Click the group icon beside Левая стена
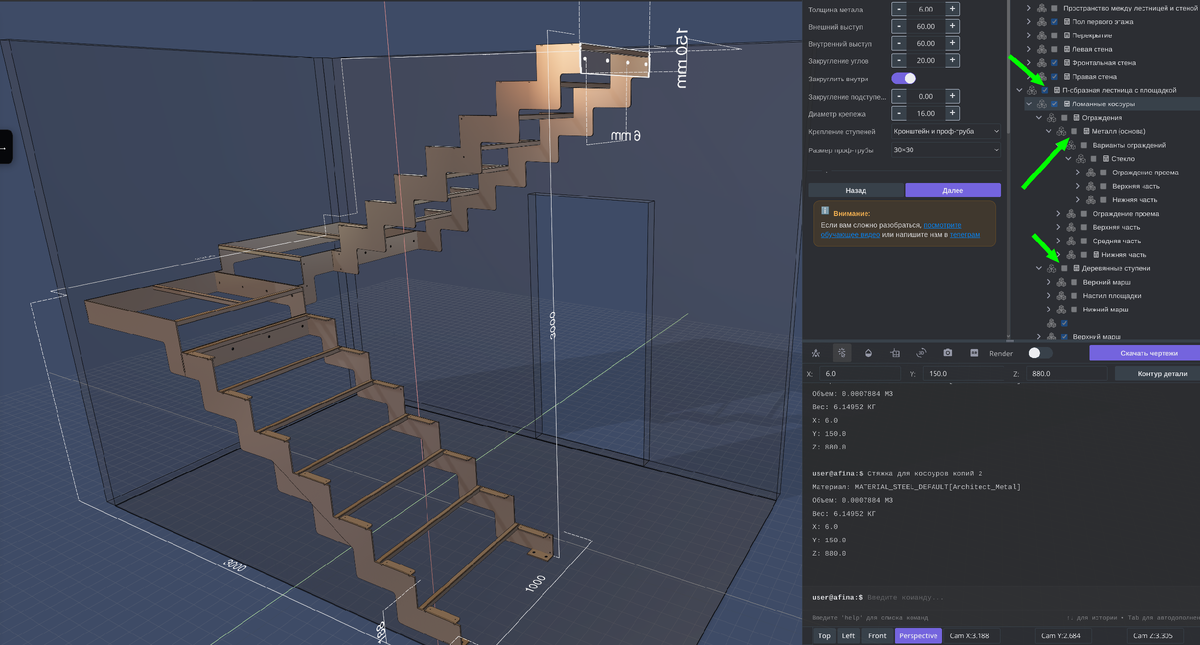 [1041, 49]
